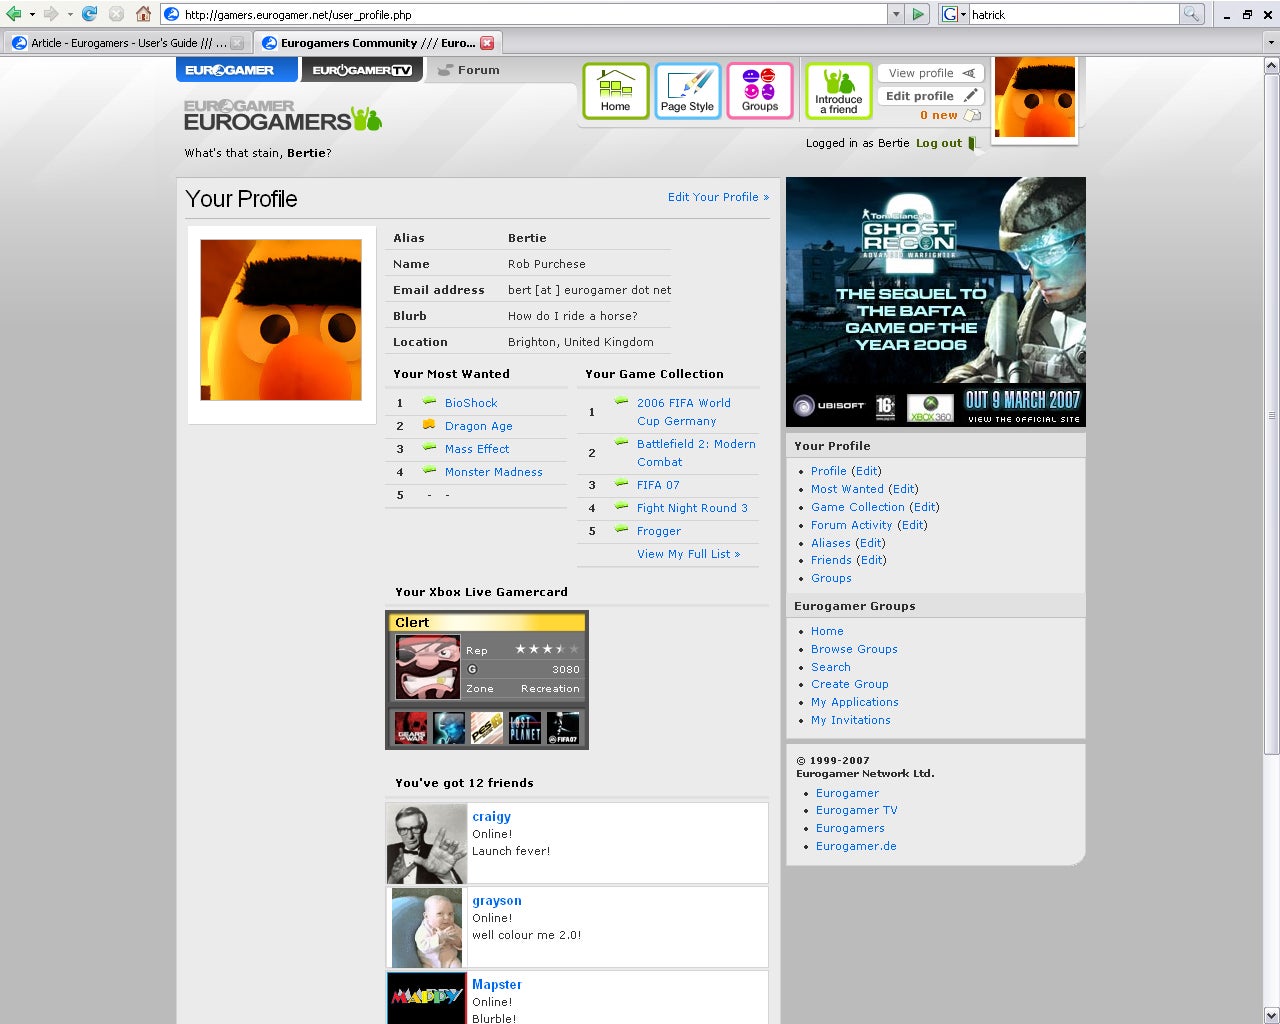Open the Eurogamer.de footer link
This screenshot has width=1280, height=1024.
pos(856,846)
